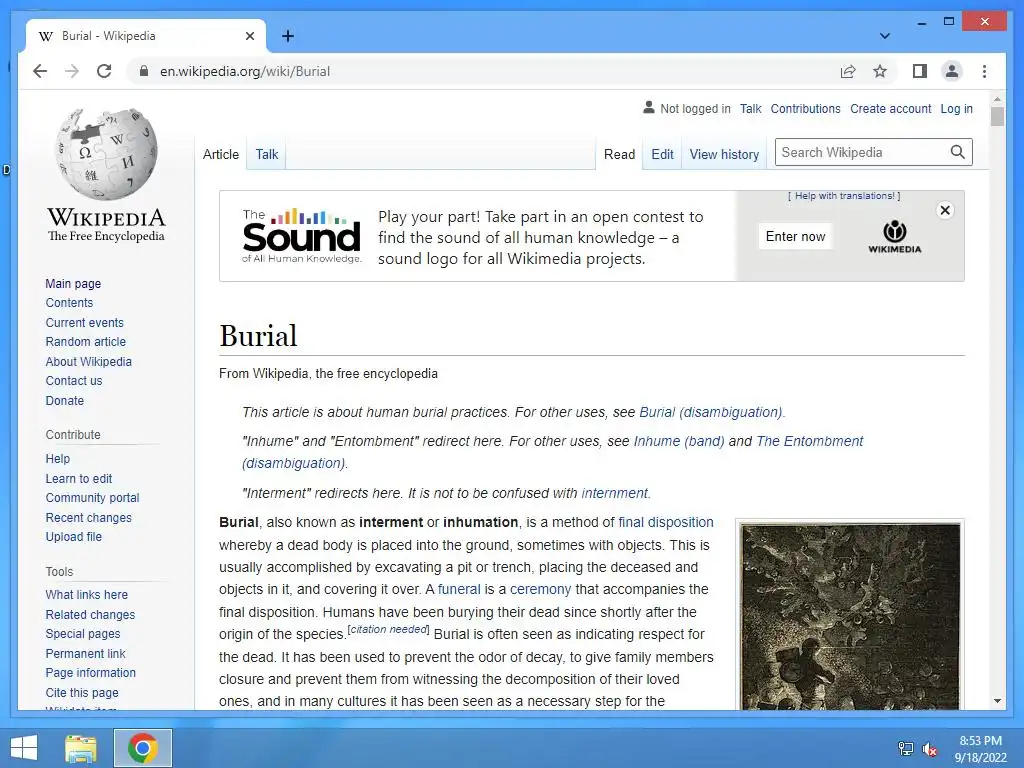Go to Main page in sidebar
The image size is (1024, 768).
tap(73, 283)
